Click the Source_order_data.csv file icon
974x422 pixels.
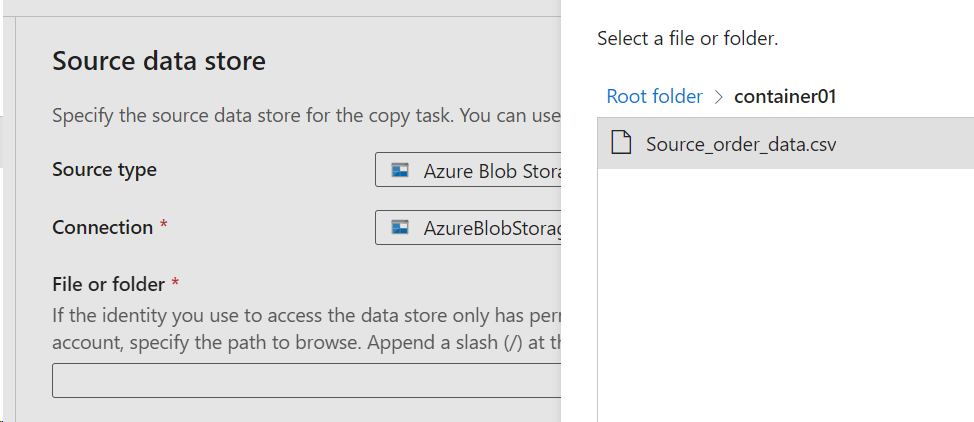click(621, 144)
